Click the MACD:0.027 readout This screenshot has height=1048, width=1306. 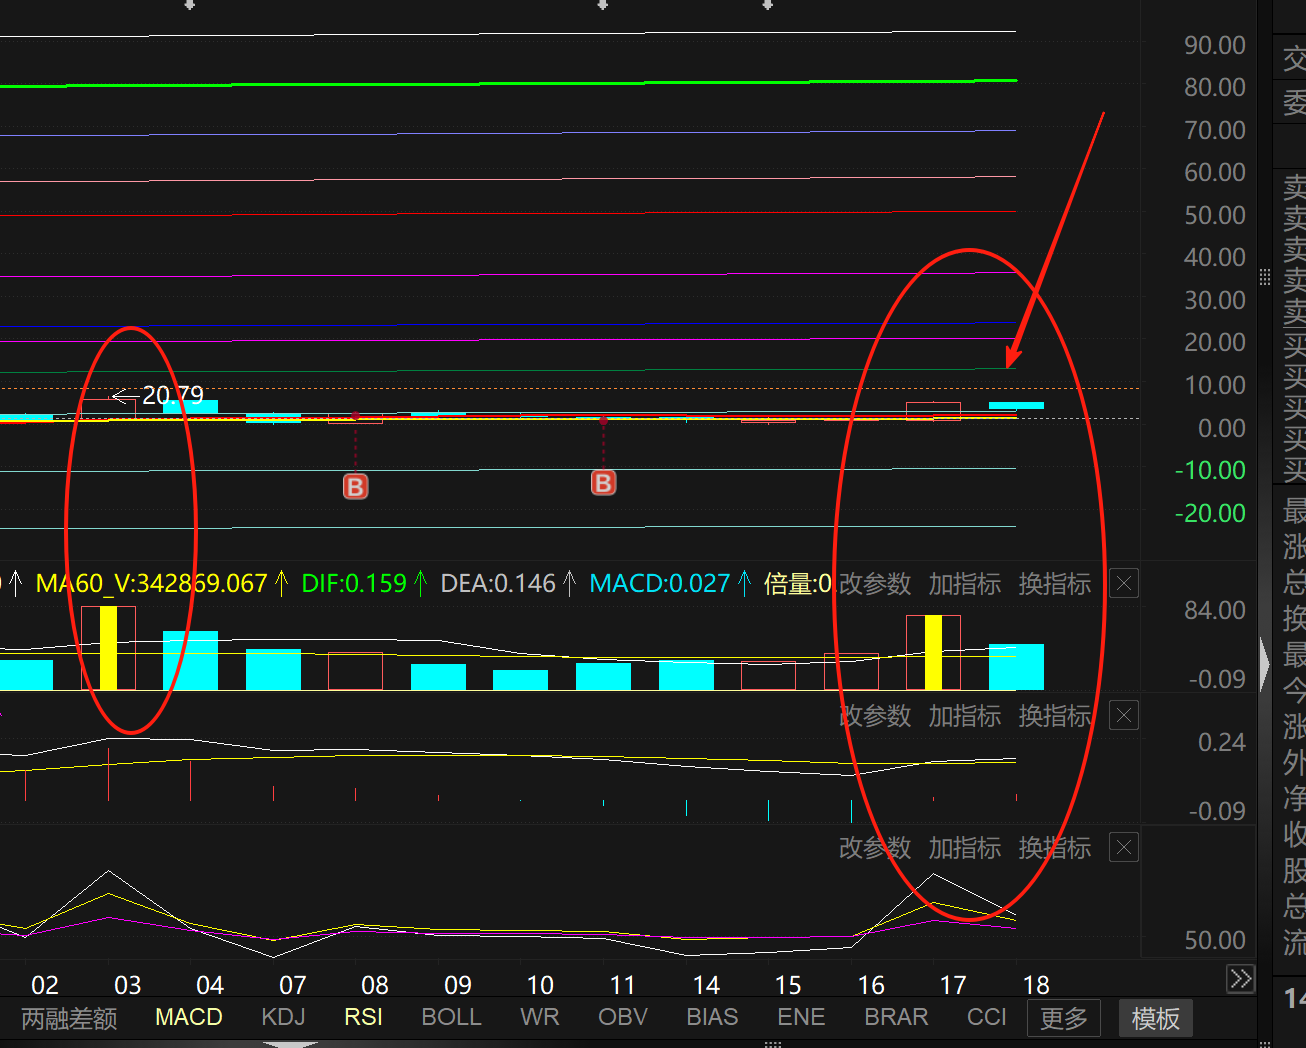[660, 584]
